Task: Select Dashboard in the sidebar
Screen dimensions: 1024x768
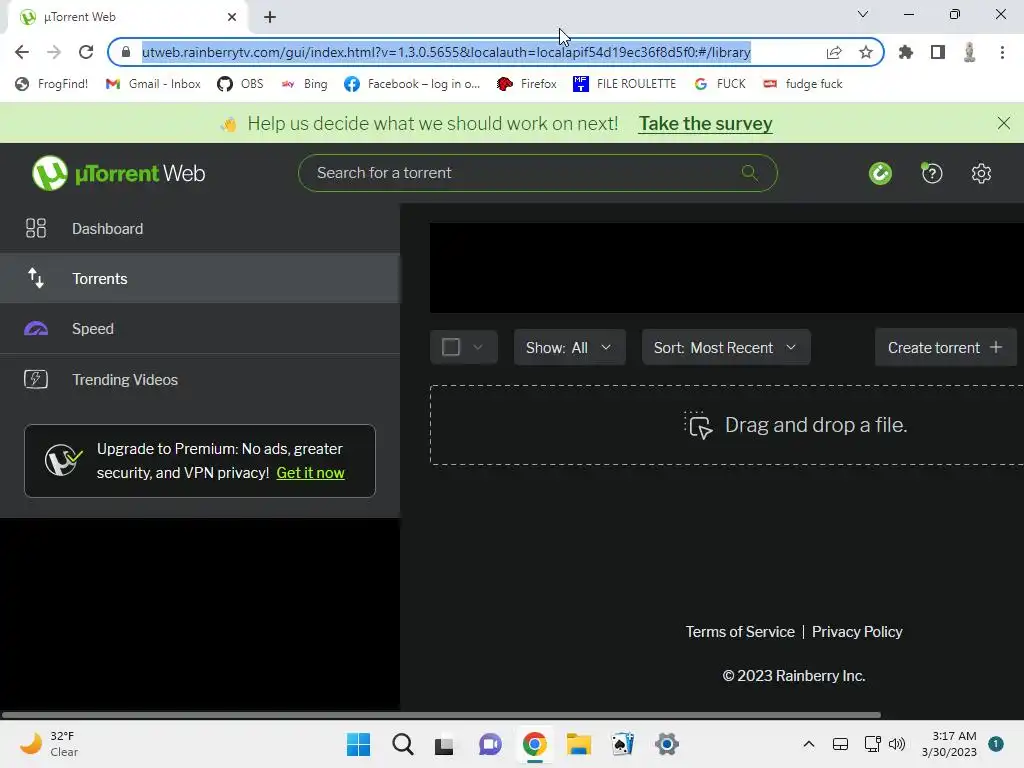Action: pos(200,228)
